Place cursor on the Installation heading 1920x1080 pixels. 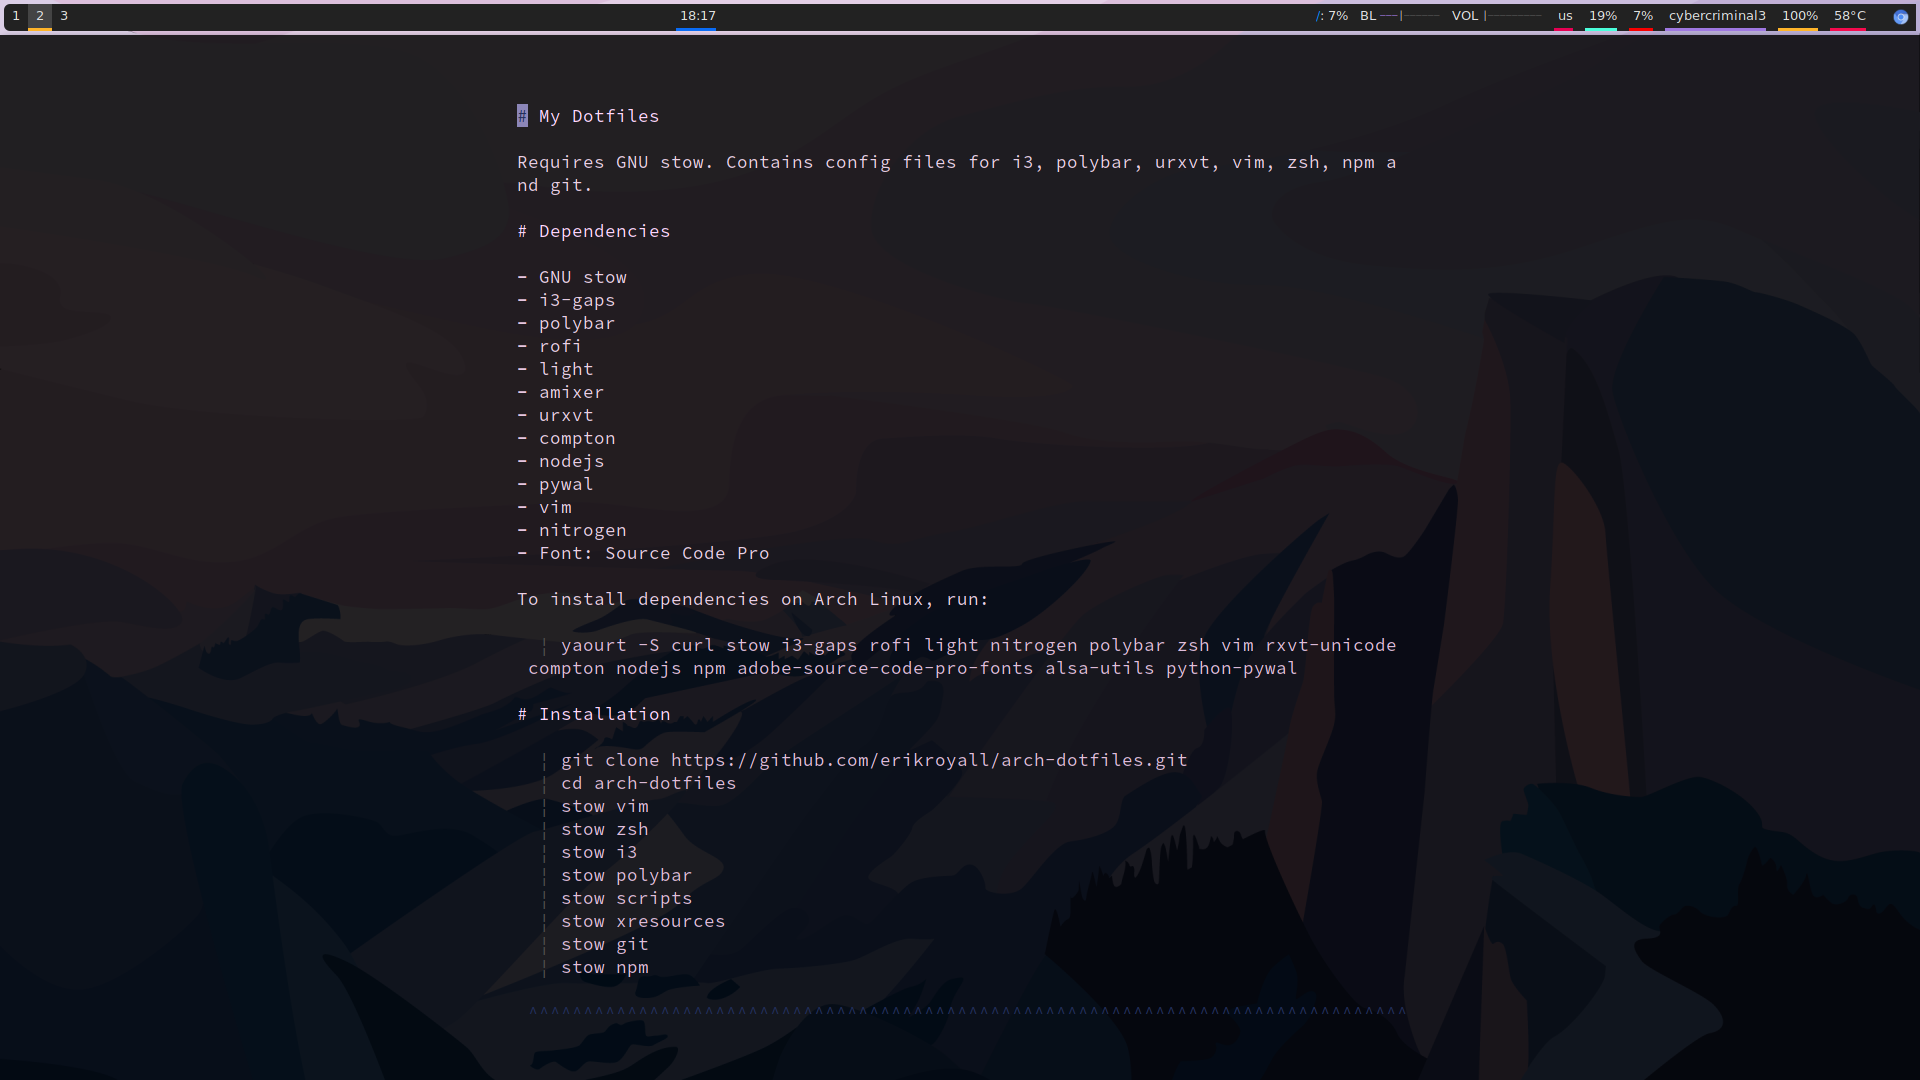pyautogui.click(x=604, y=714)
